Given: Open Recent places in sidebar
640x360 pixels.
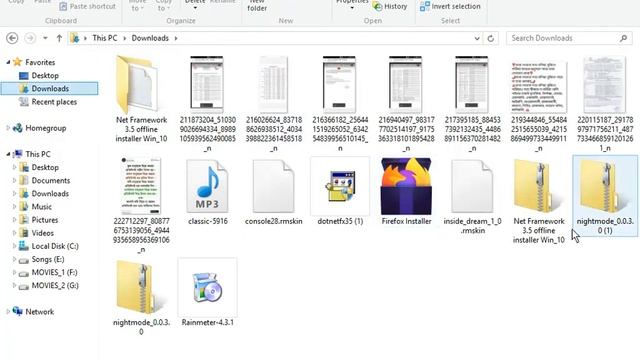Looking at the screenshot, I should tap(54, 102).
